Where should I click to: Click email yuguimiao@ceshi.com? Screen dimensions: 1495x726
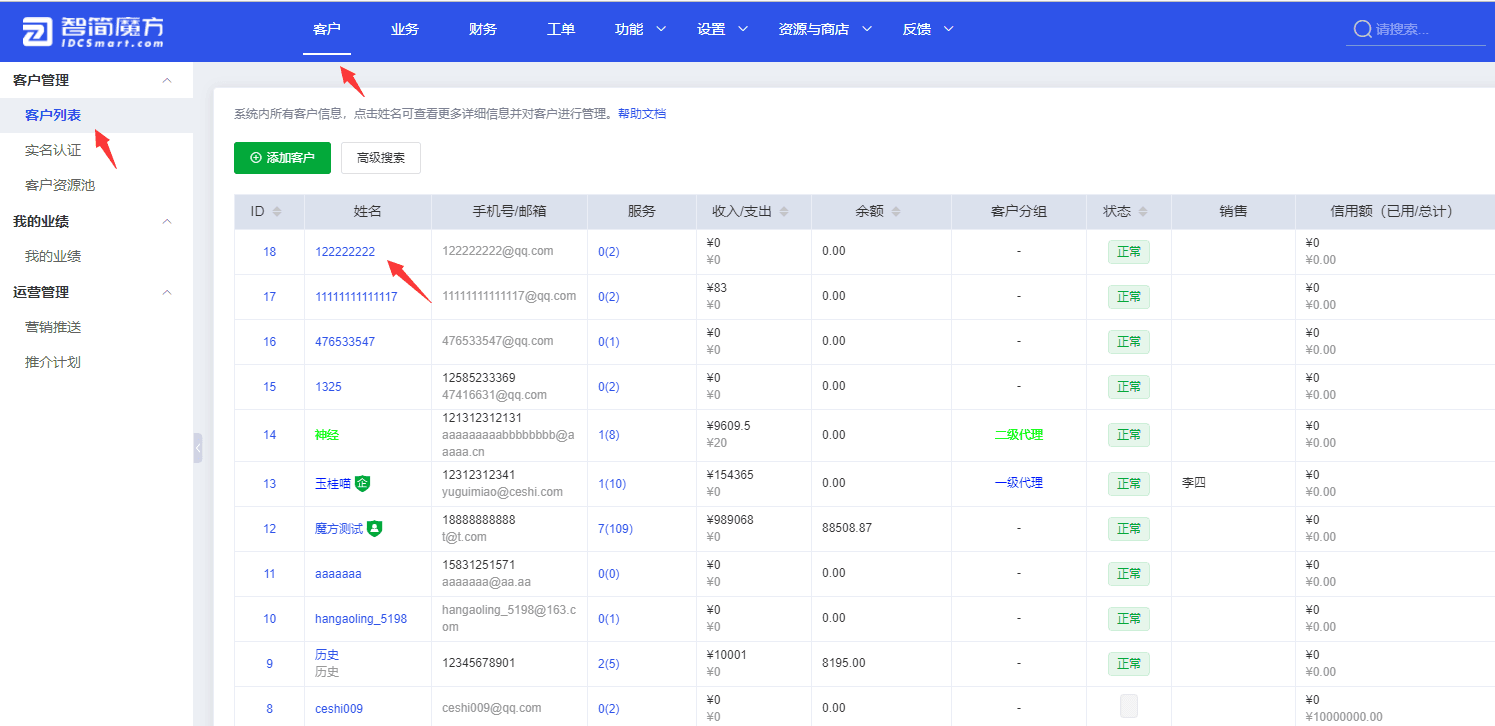(502, 492)
